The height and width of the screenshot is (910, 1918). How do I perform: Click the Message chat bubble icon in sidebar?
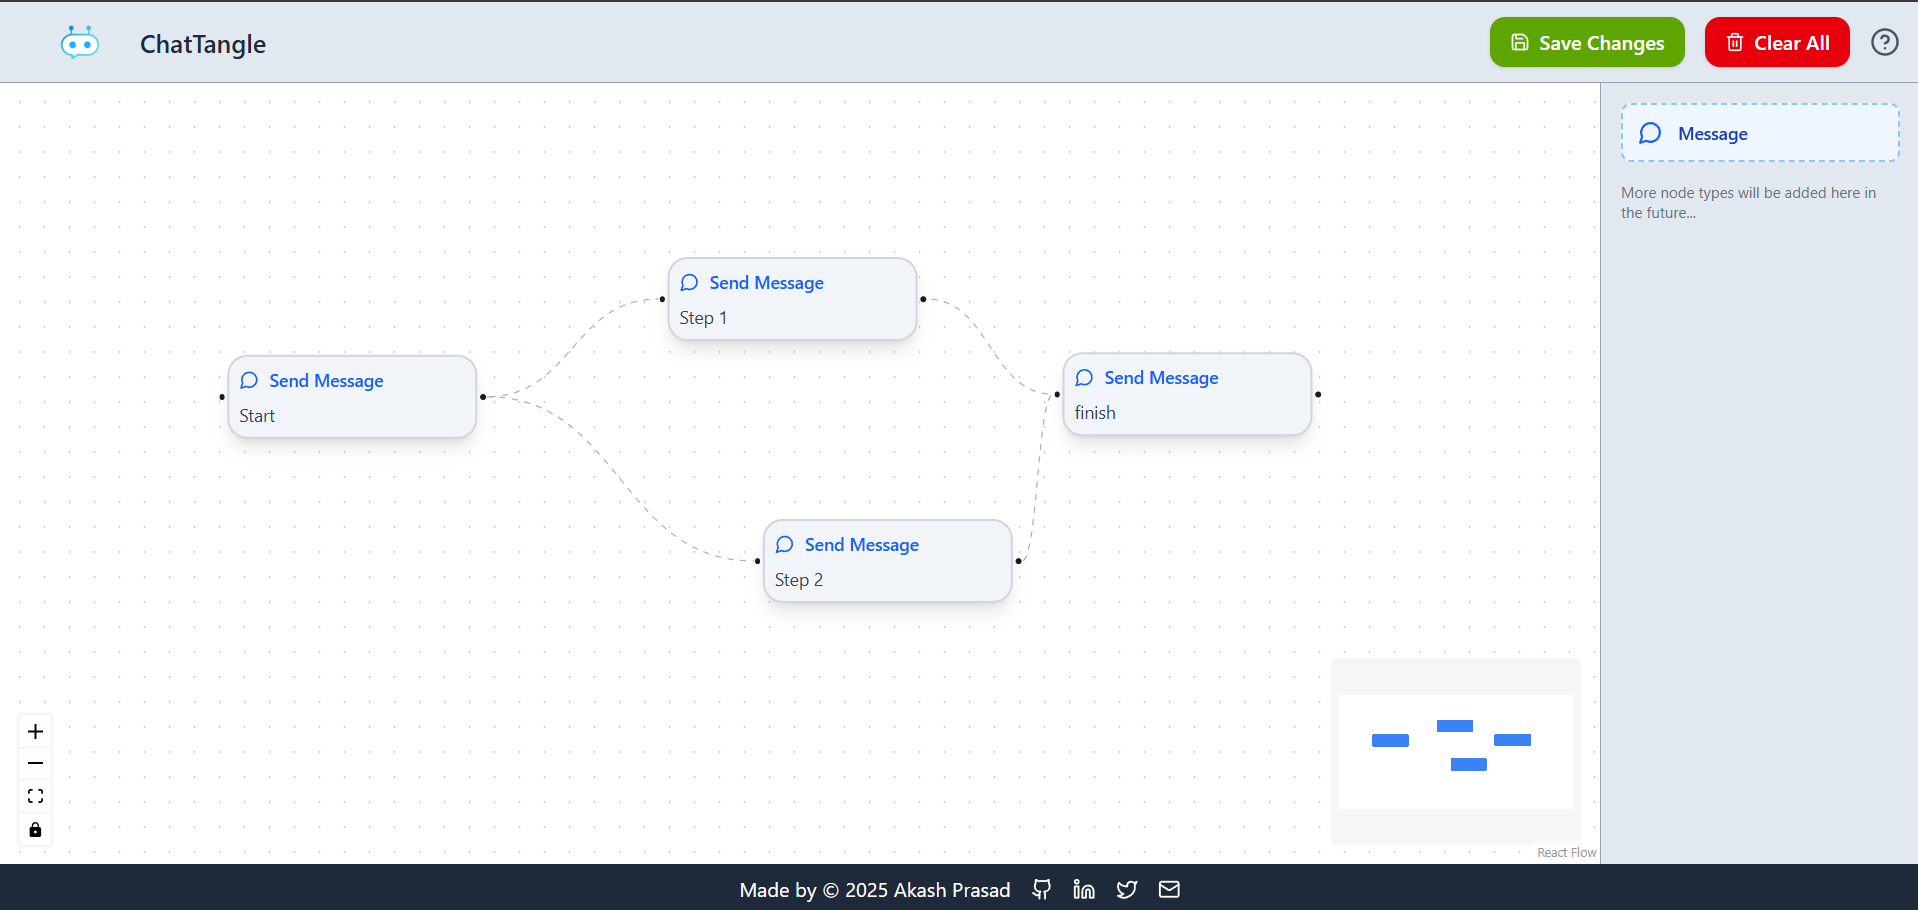(1651, 133)
